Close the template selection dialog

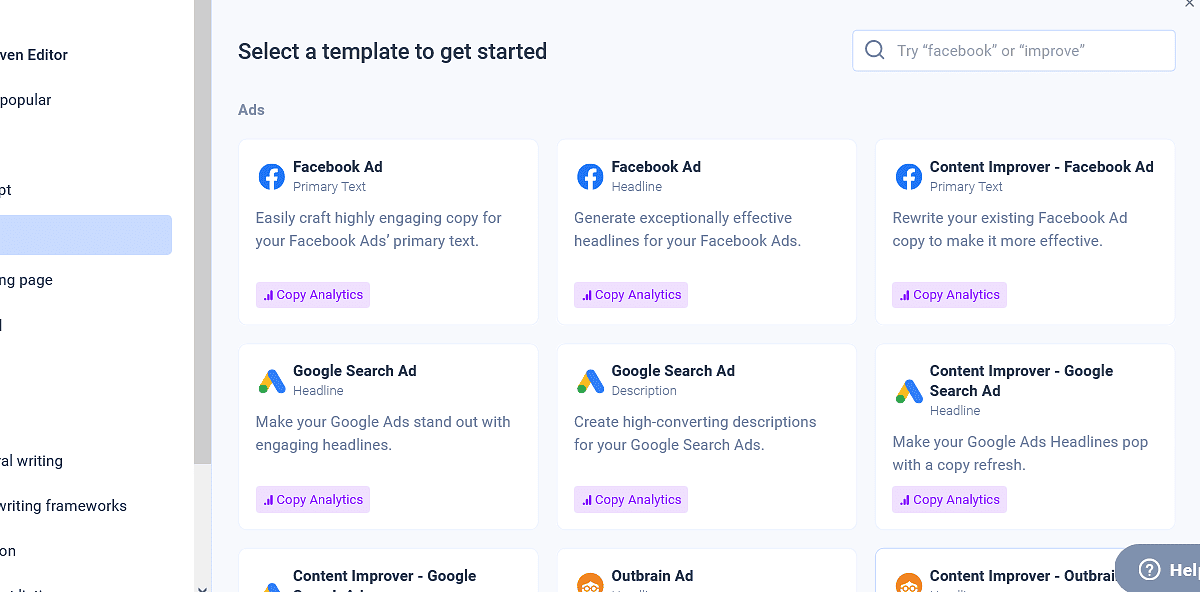[1189, 4]
